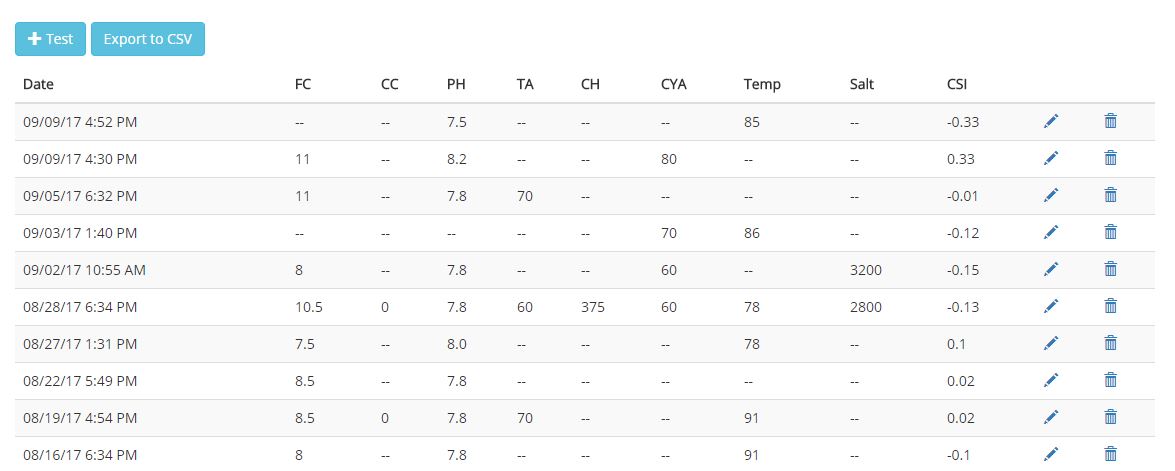Delete the 09/02/17 10:55 AM test row
Image resolution: width=1175 pixels, height=471 pixels.
1111,269
